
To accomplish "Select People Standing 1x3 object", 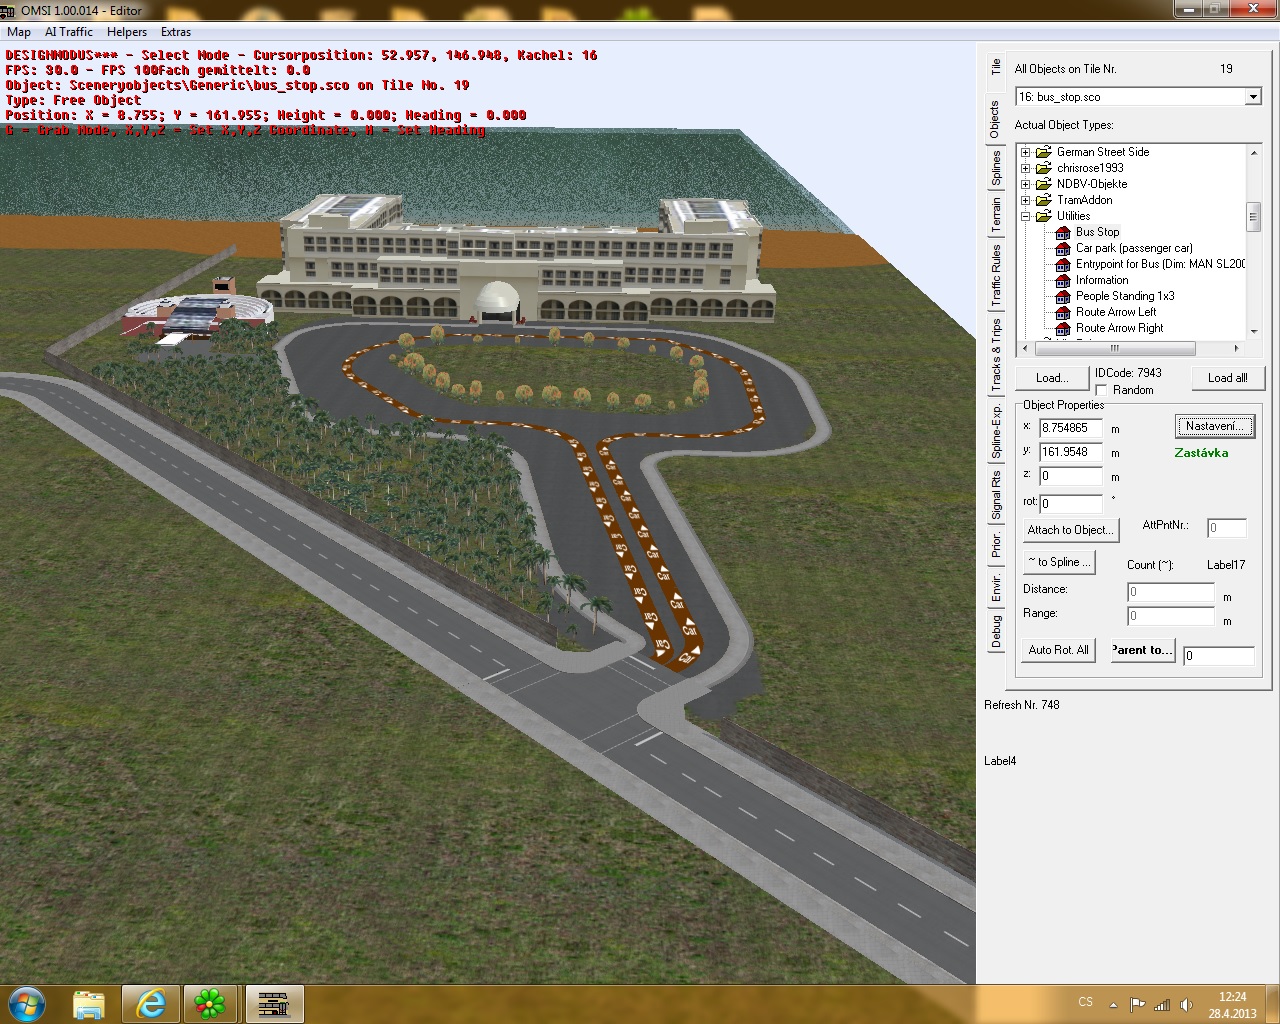I will (x=1124, y=296).
